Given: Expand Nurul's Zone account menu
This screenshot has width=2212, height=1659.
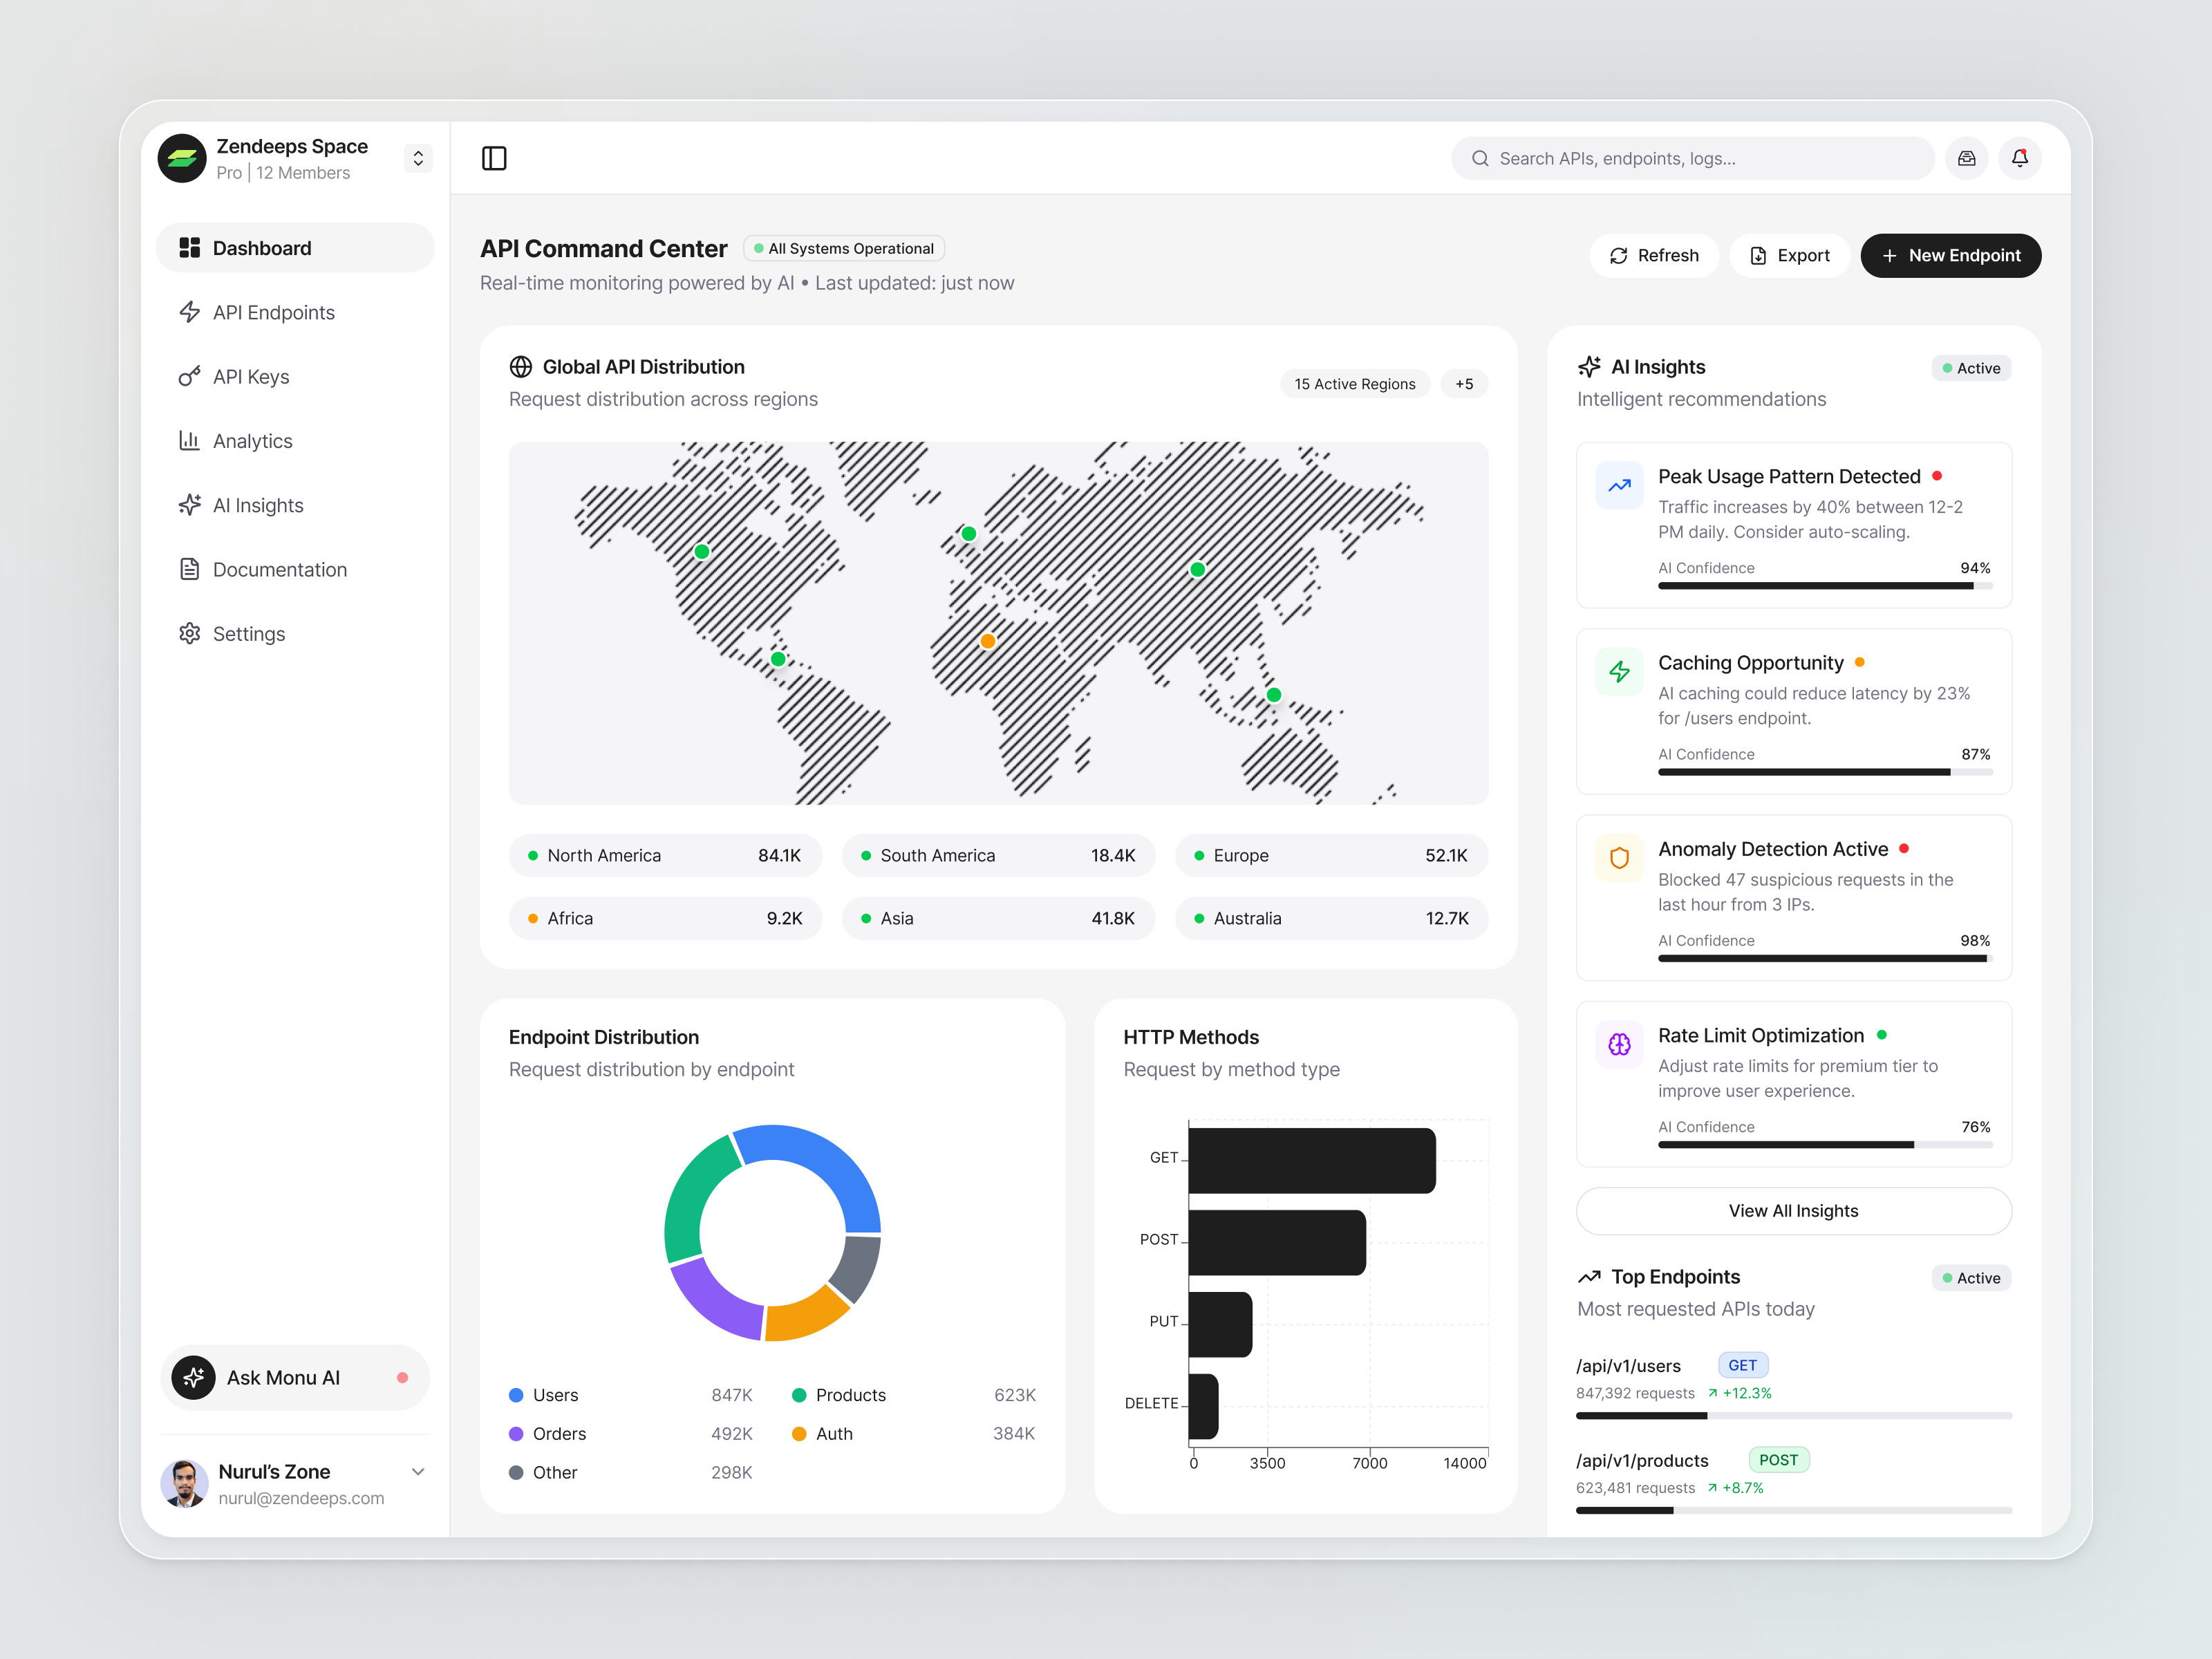Looking at the screenshot, I should [x=418, y=1471].
